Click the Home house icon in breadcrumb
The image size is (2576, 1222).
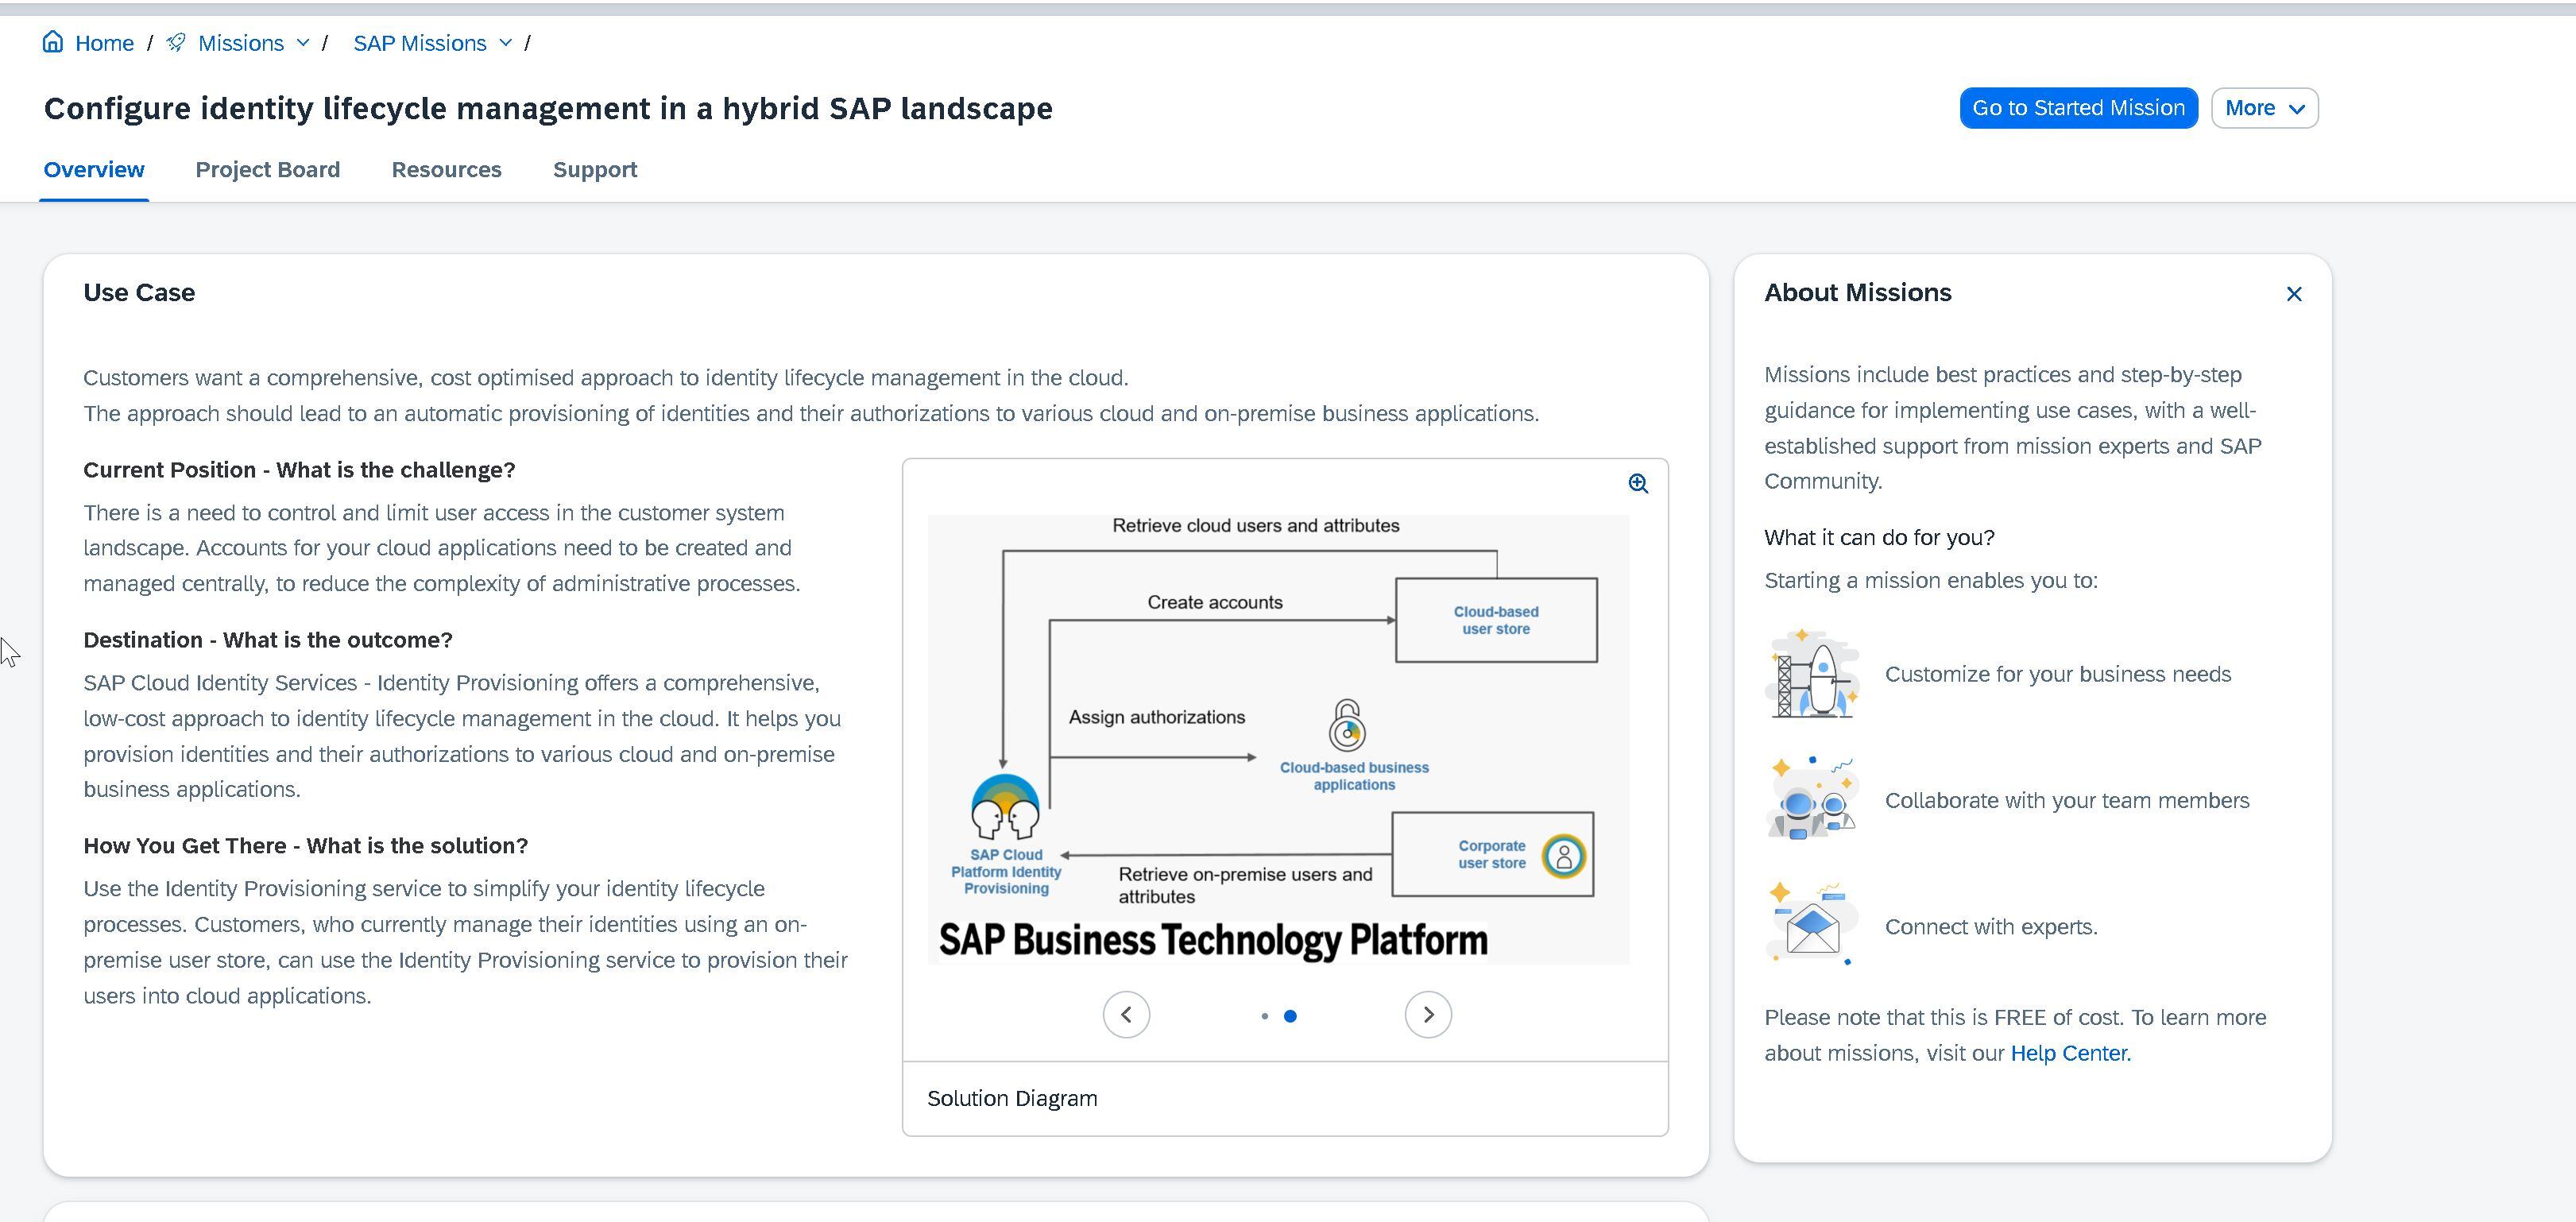(x=53, y=42)
